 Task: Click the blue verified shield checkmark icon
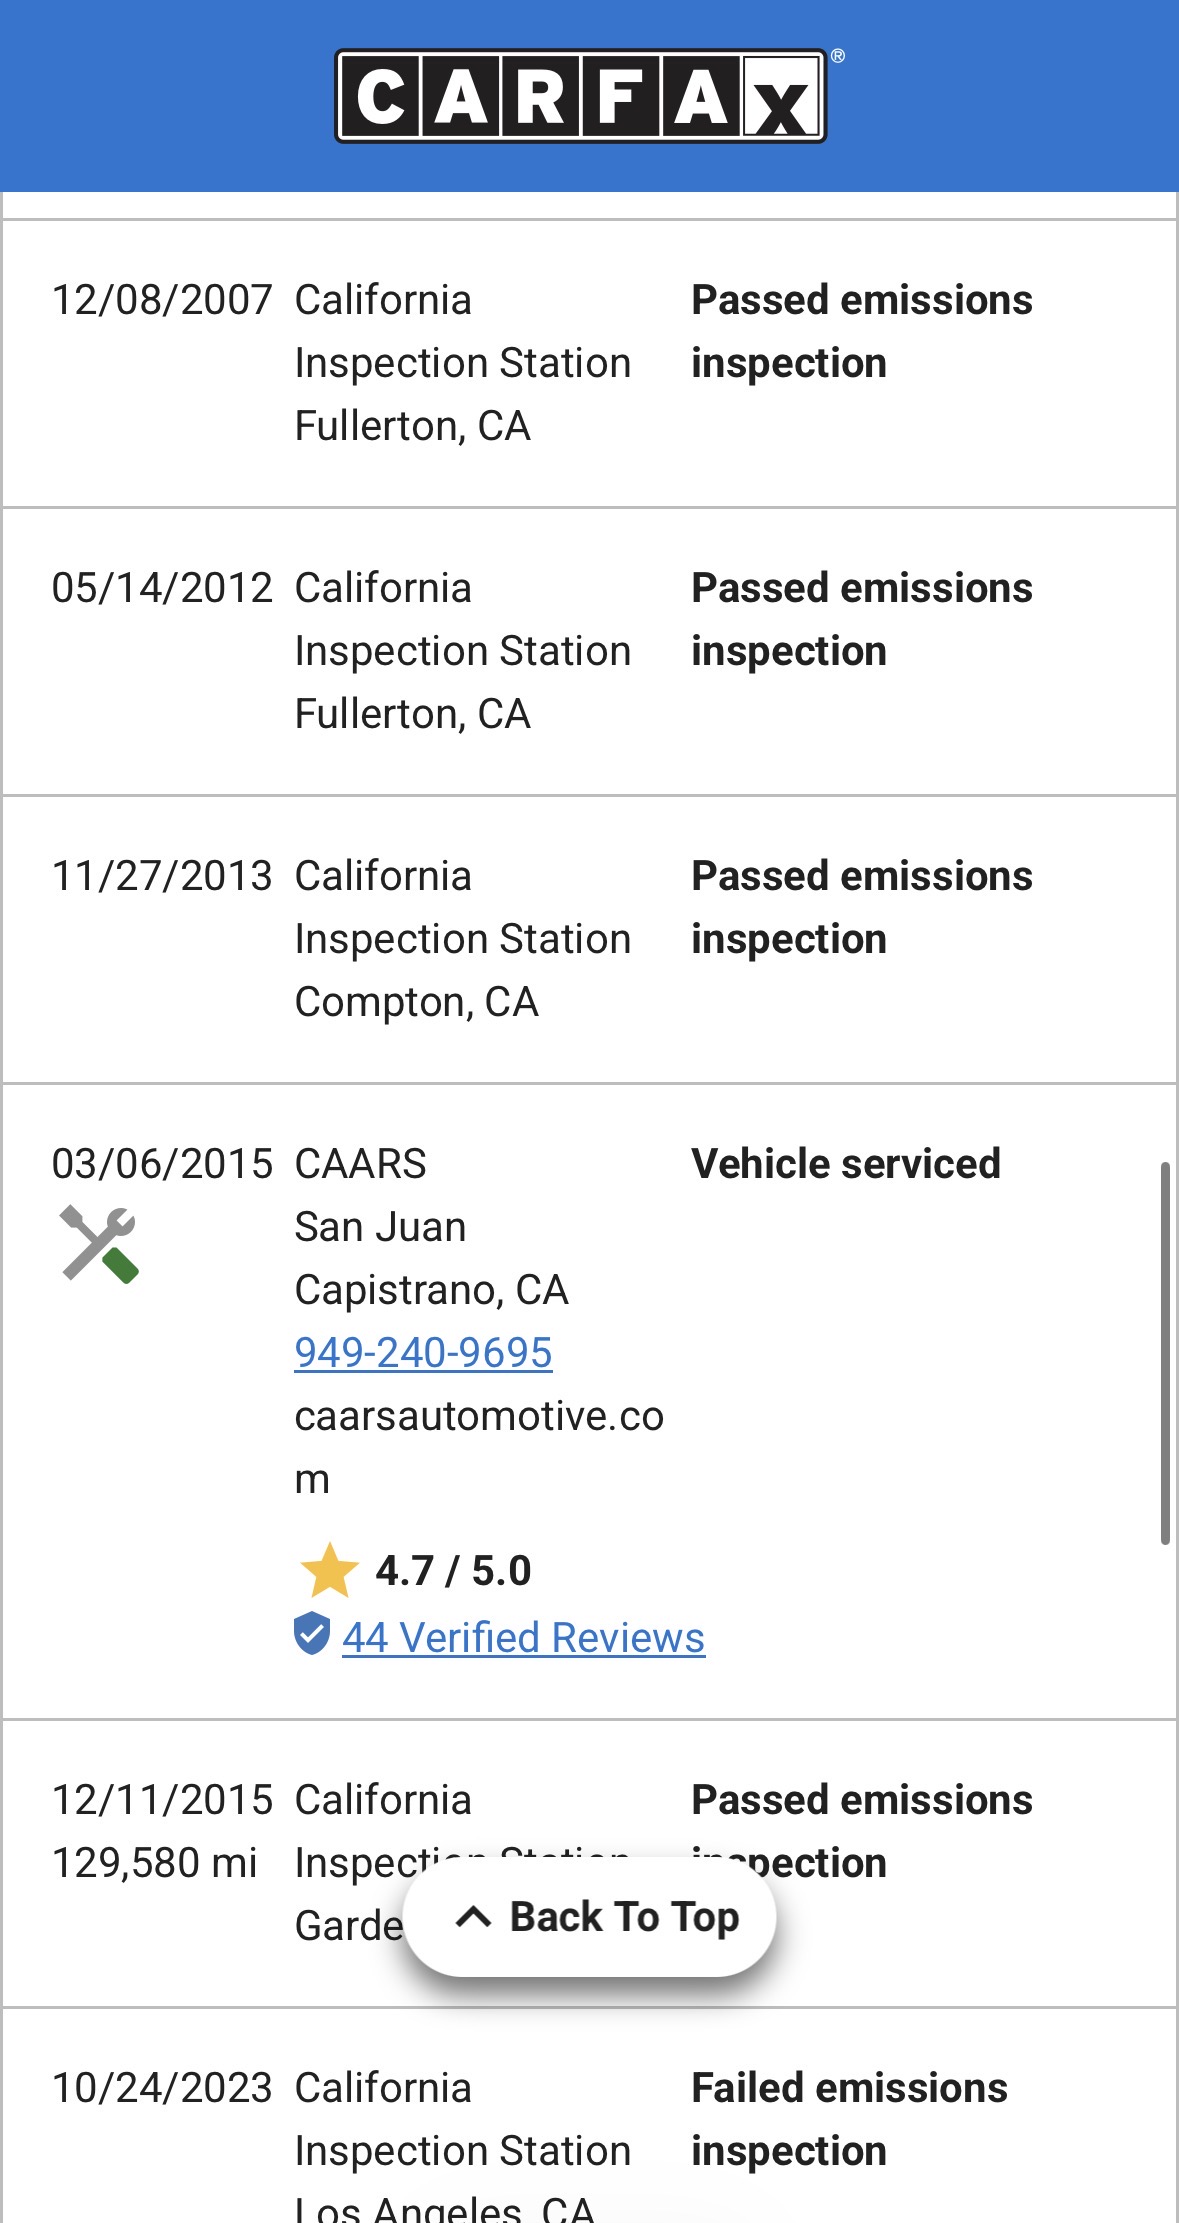[x=312, y=1635]
